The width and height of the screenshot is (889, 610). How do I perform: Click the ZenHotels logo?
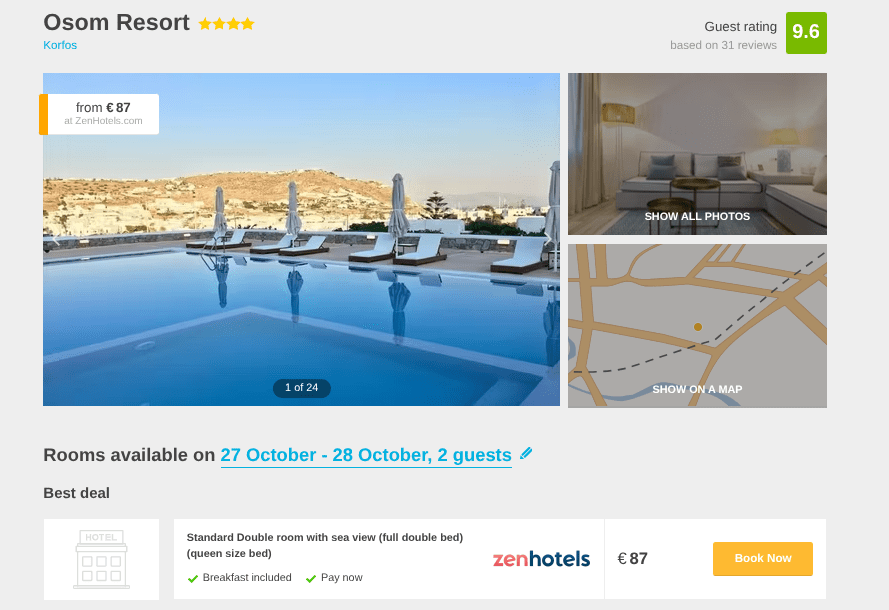click(541, 559)
